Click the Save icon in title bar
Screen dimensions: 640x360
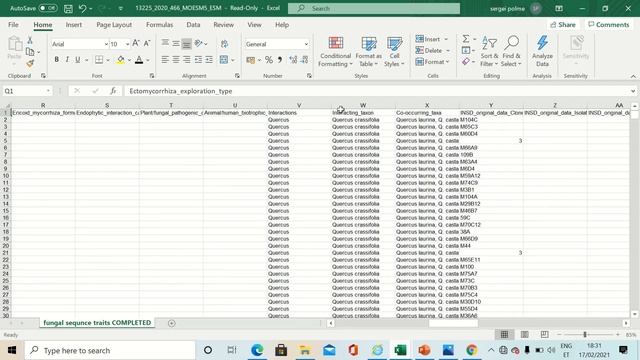click(x=68, y=8)
